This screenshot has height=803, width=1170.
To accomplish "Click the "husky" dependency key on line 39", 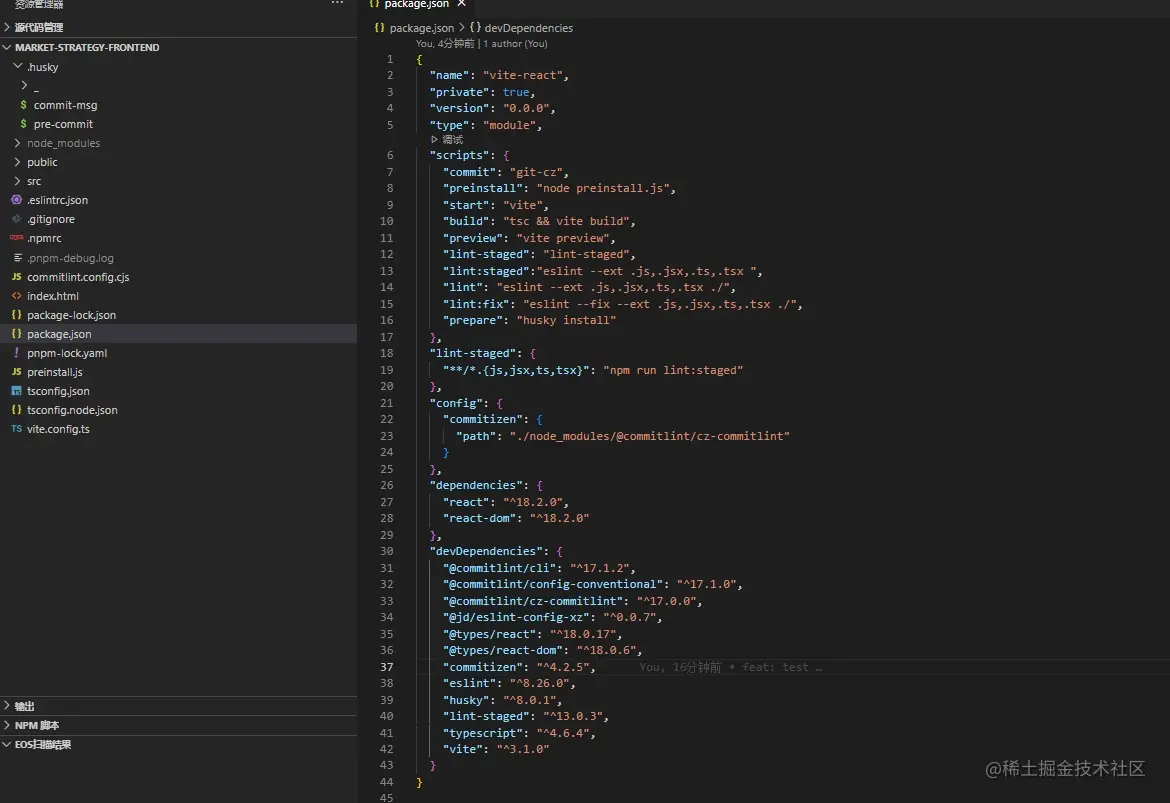I will [466, 700].
